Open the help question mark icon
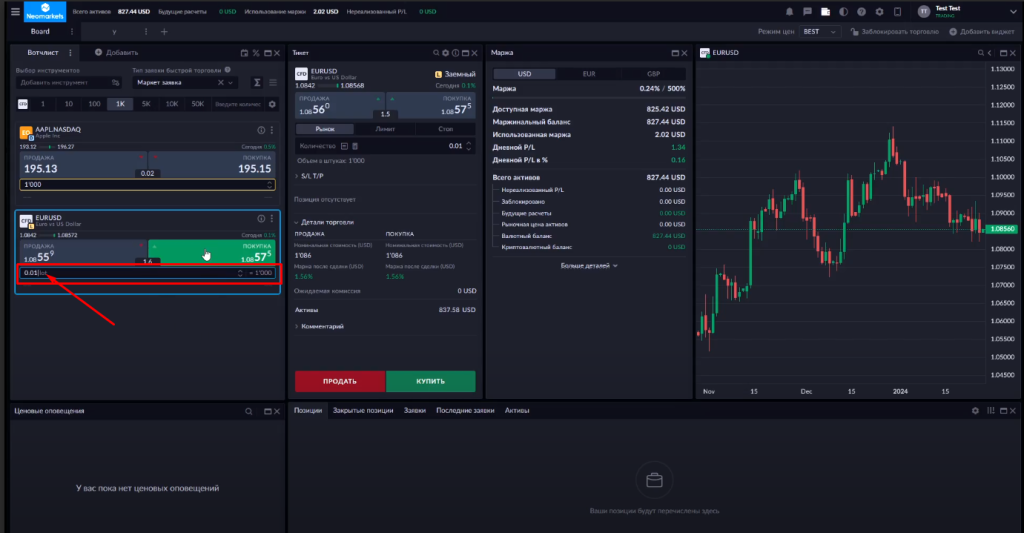1024x533 pixels. coord(861,12)
